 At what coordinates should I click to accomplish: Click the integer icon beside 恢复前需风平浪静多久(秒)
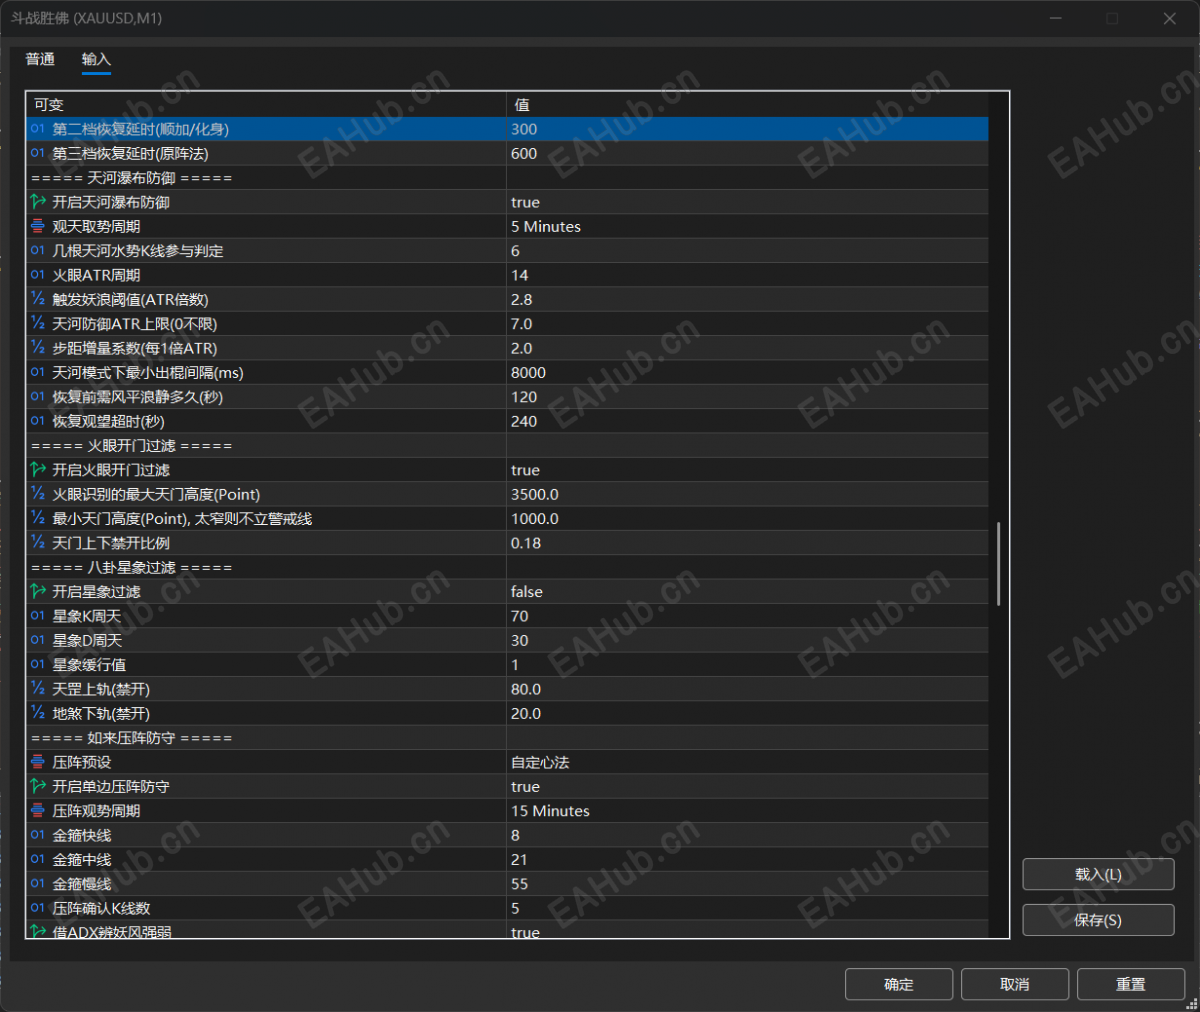coord(38,397)
